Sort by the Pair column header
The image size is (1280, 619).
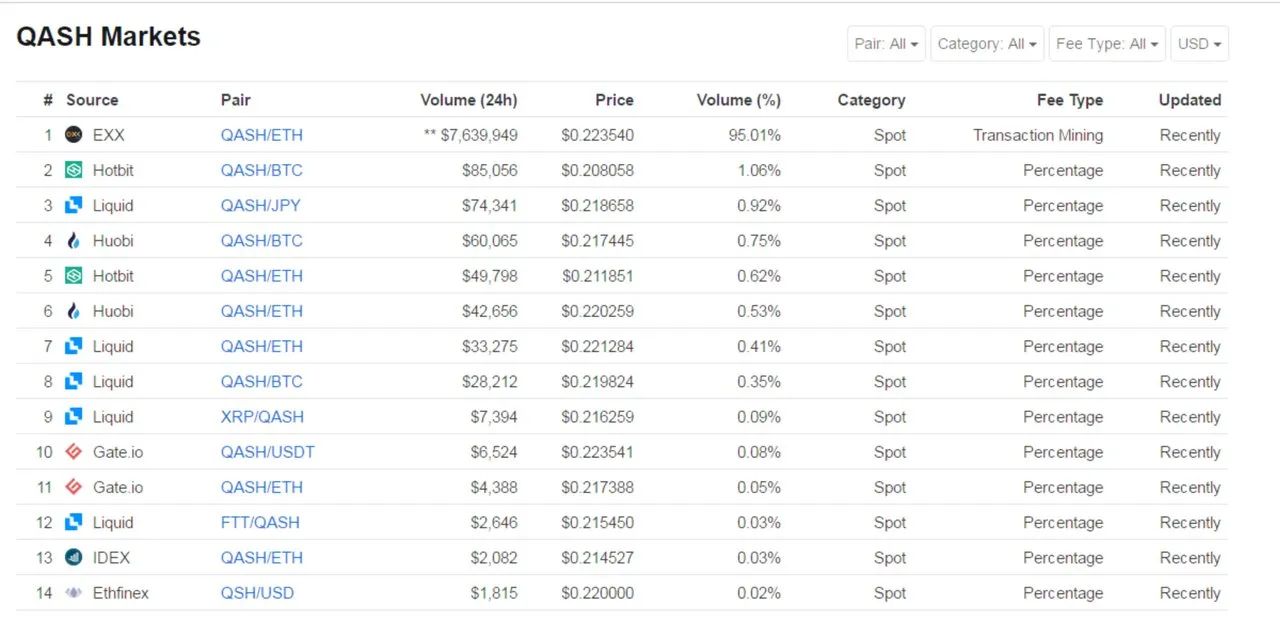236,100
